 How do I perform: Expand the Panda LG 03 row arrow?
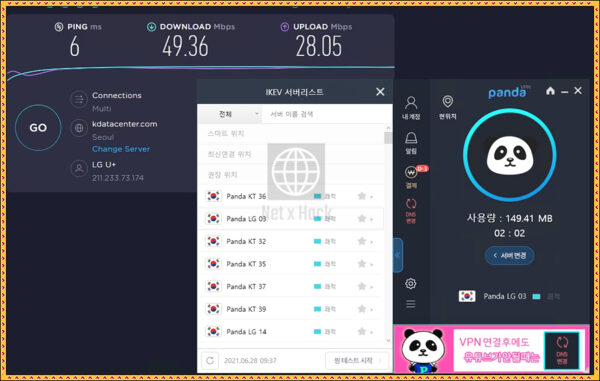point(372,220)
